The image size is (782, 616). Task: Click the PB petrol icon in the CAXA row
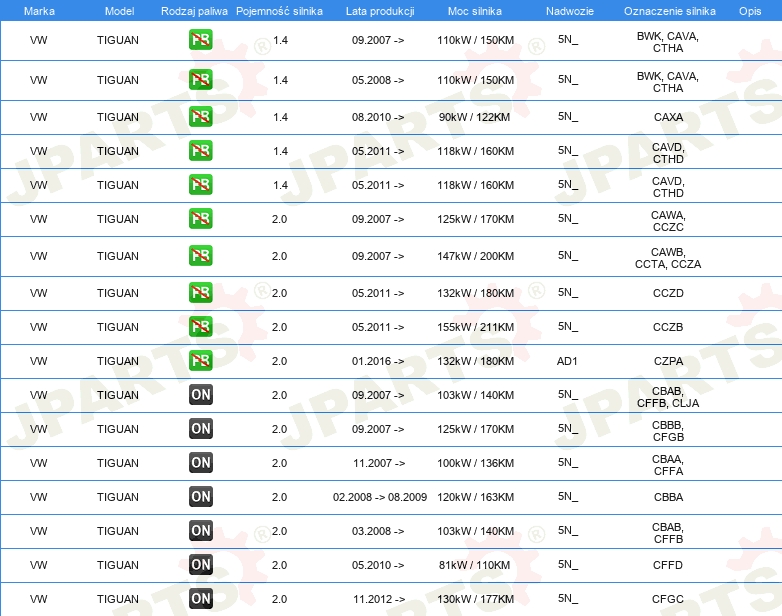click(x=200, y=117)
